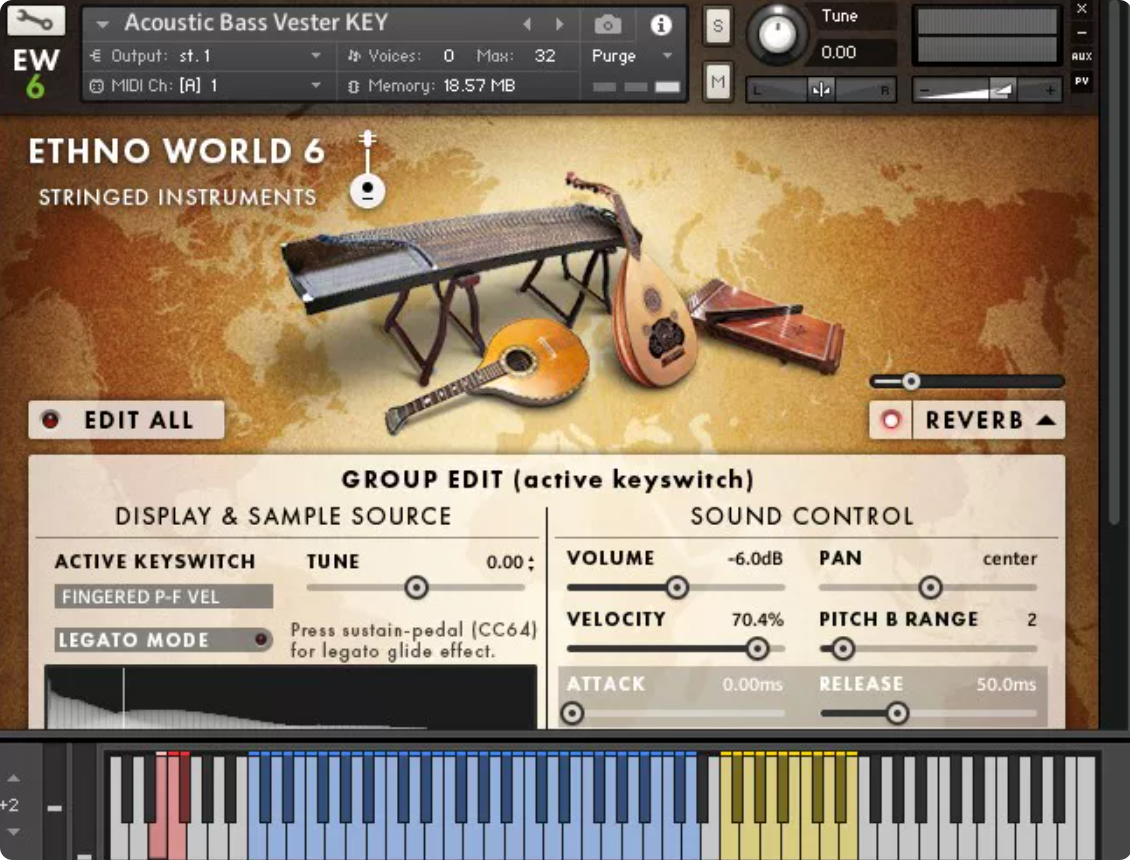The width and height of the screenshot is (1132, 860).
Task: Click the VELOCITY 70.4% value
Action: (757, 620)
